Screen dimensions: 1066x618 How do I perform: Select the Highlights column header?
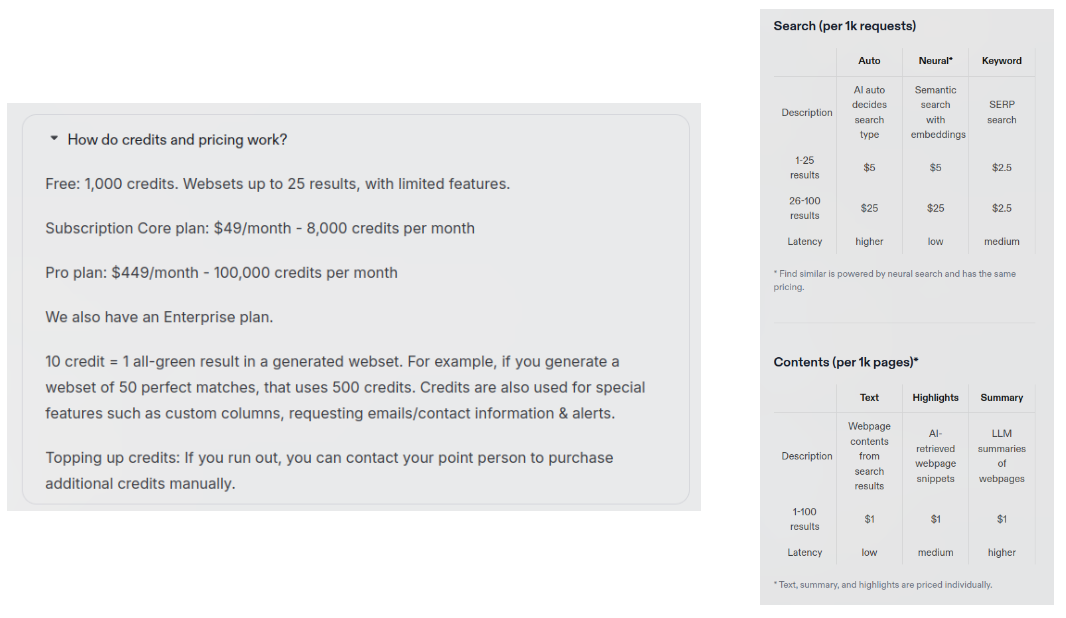[x=935, y=398]
